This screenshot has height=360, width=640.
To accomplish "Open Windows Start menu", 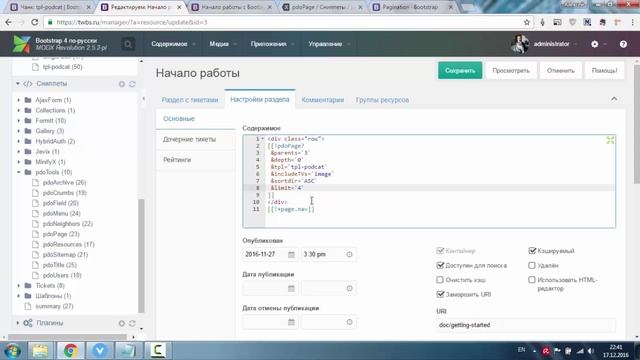I will [x=12, y=351].
